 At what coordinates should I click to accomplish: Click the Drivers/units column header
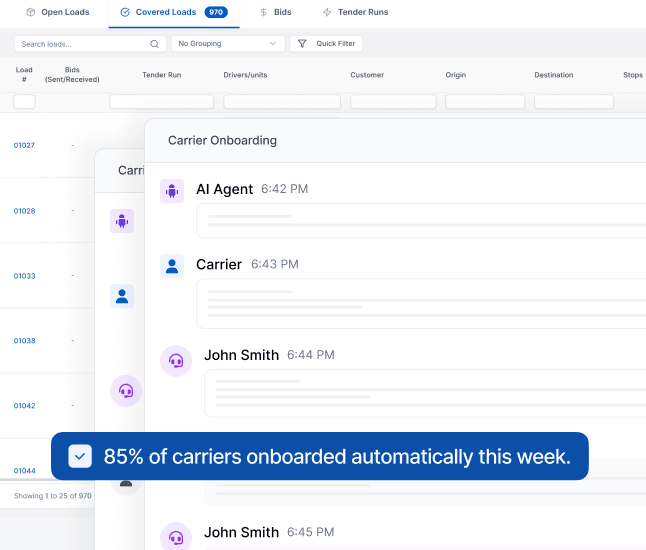pyautogui.click(x=245, y=75)
